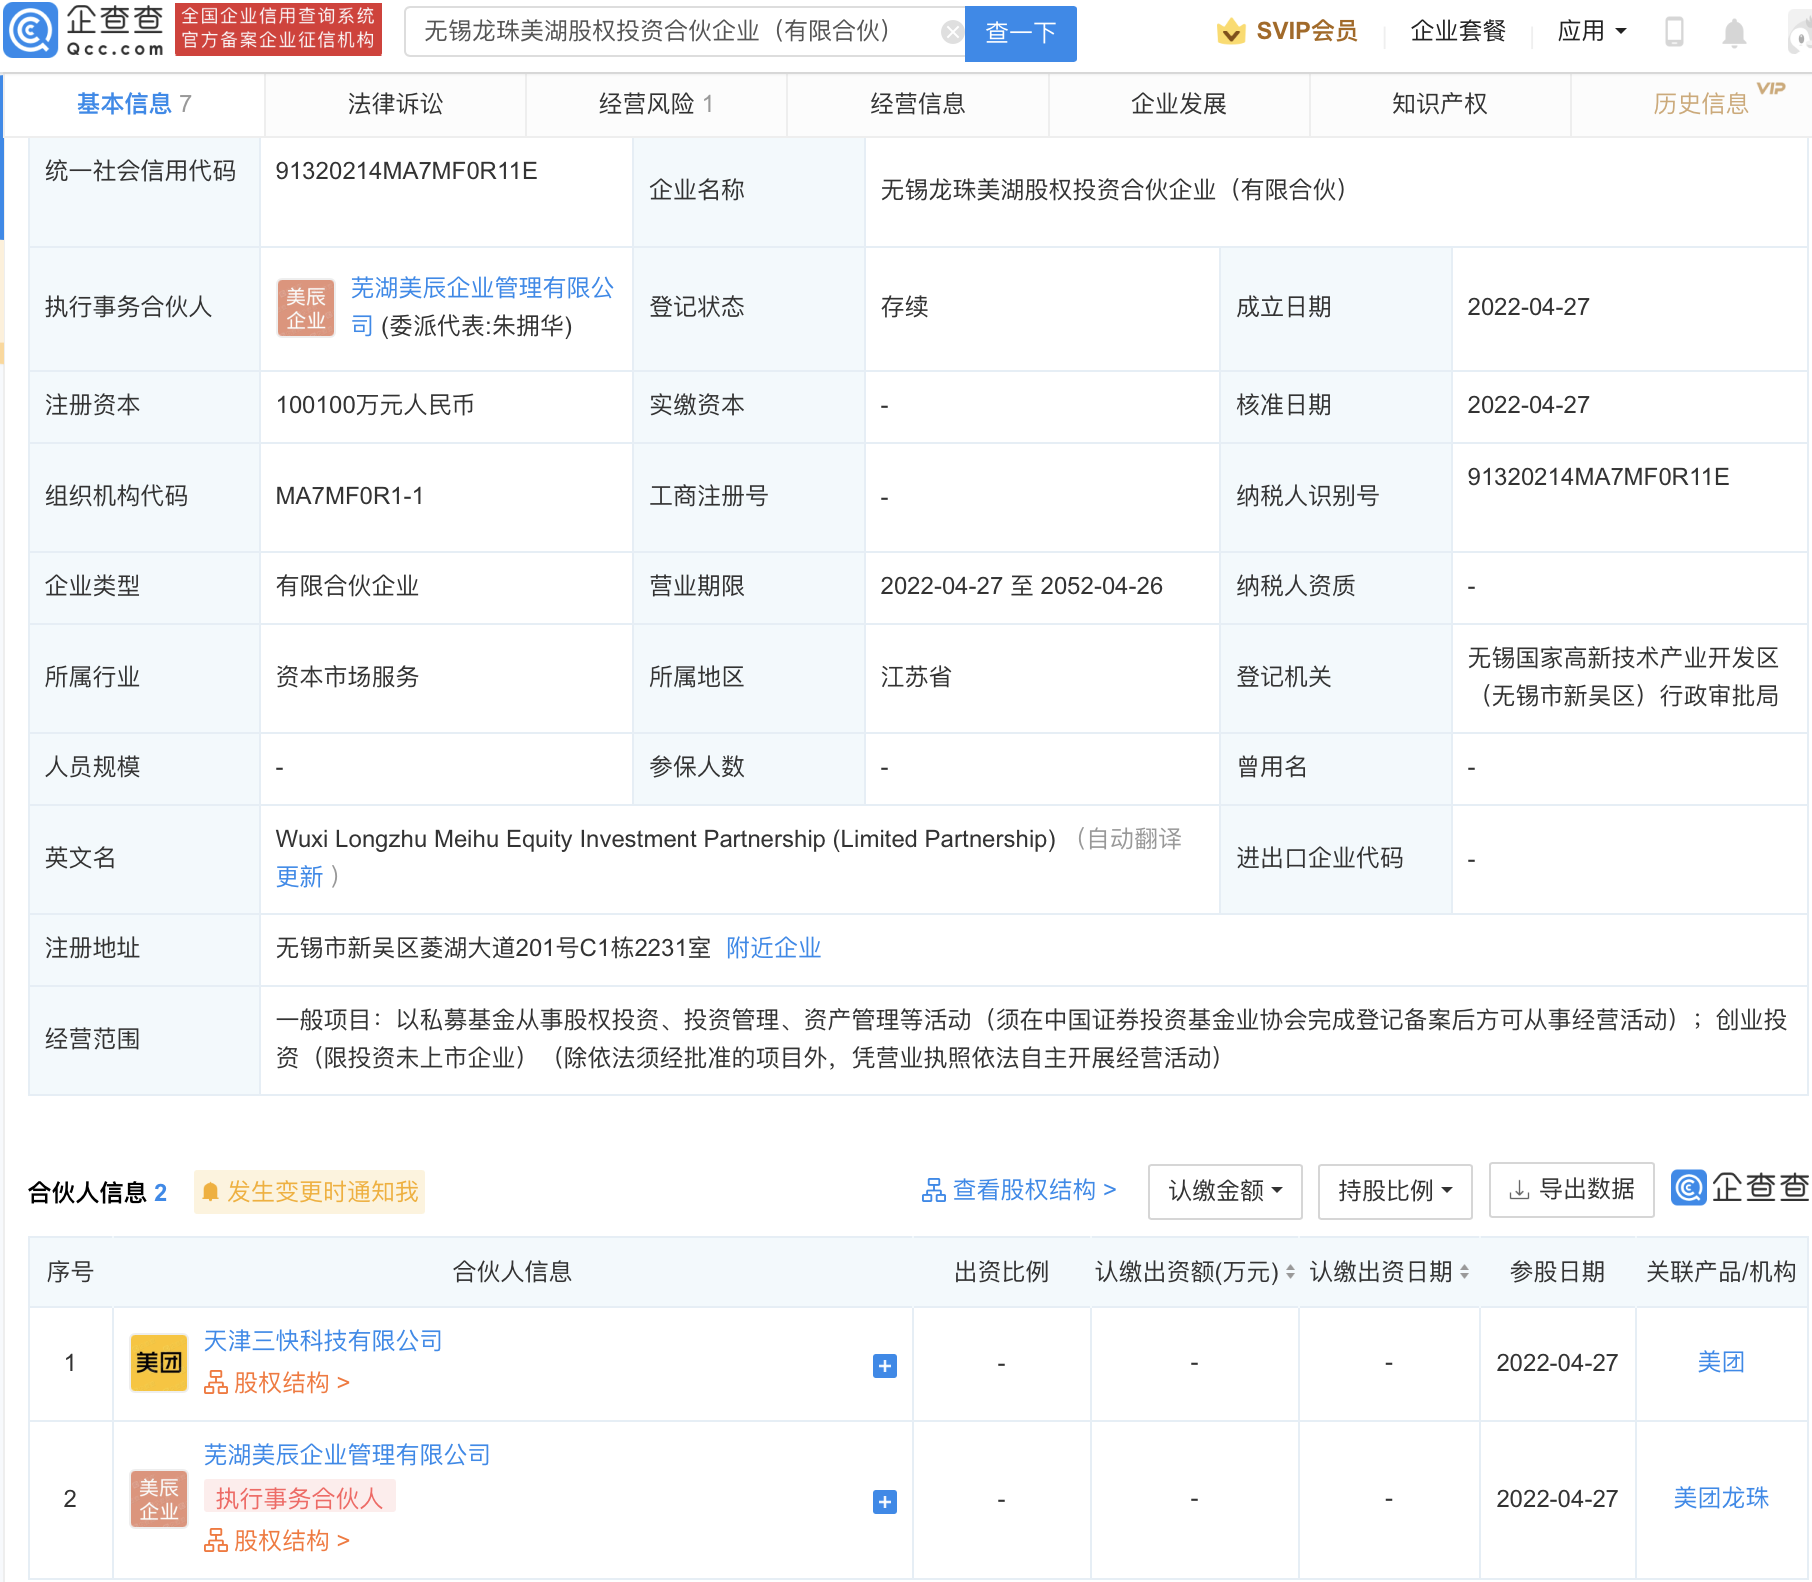Sort by 认缴出资额(万元) column arrows
This screenshot has width=1812, height=1582.
[x=1290, y=1272]
